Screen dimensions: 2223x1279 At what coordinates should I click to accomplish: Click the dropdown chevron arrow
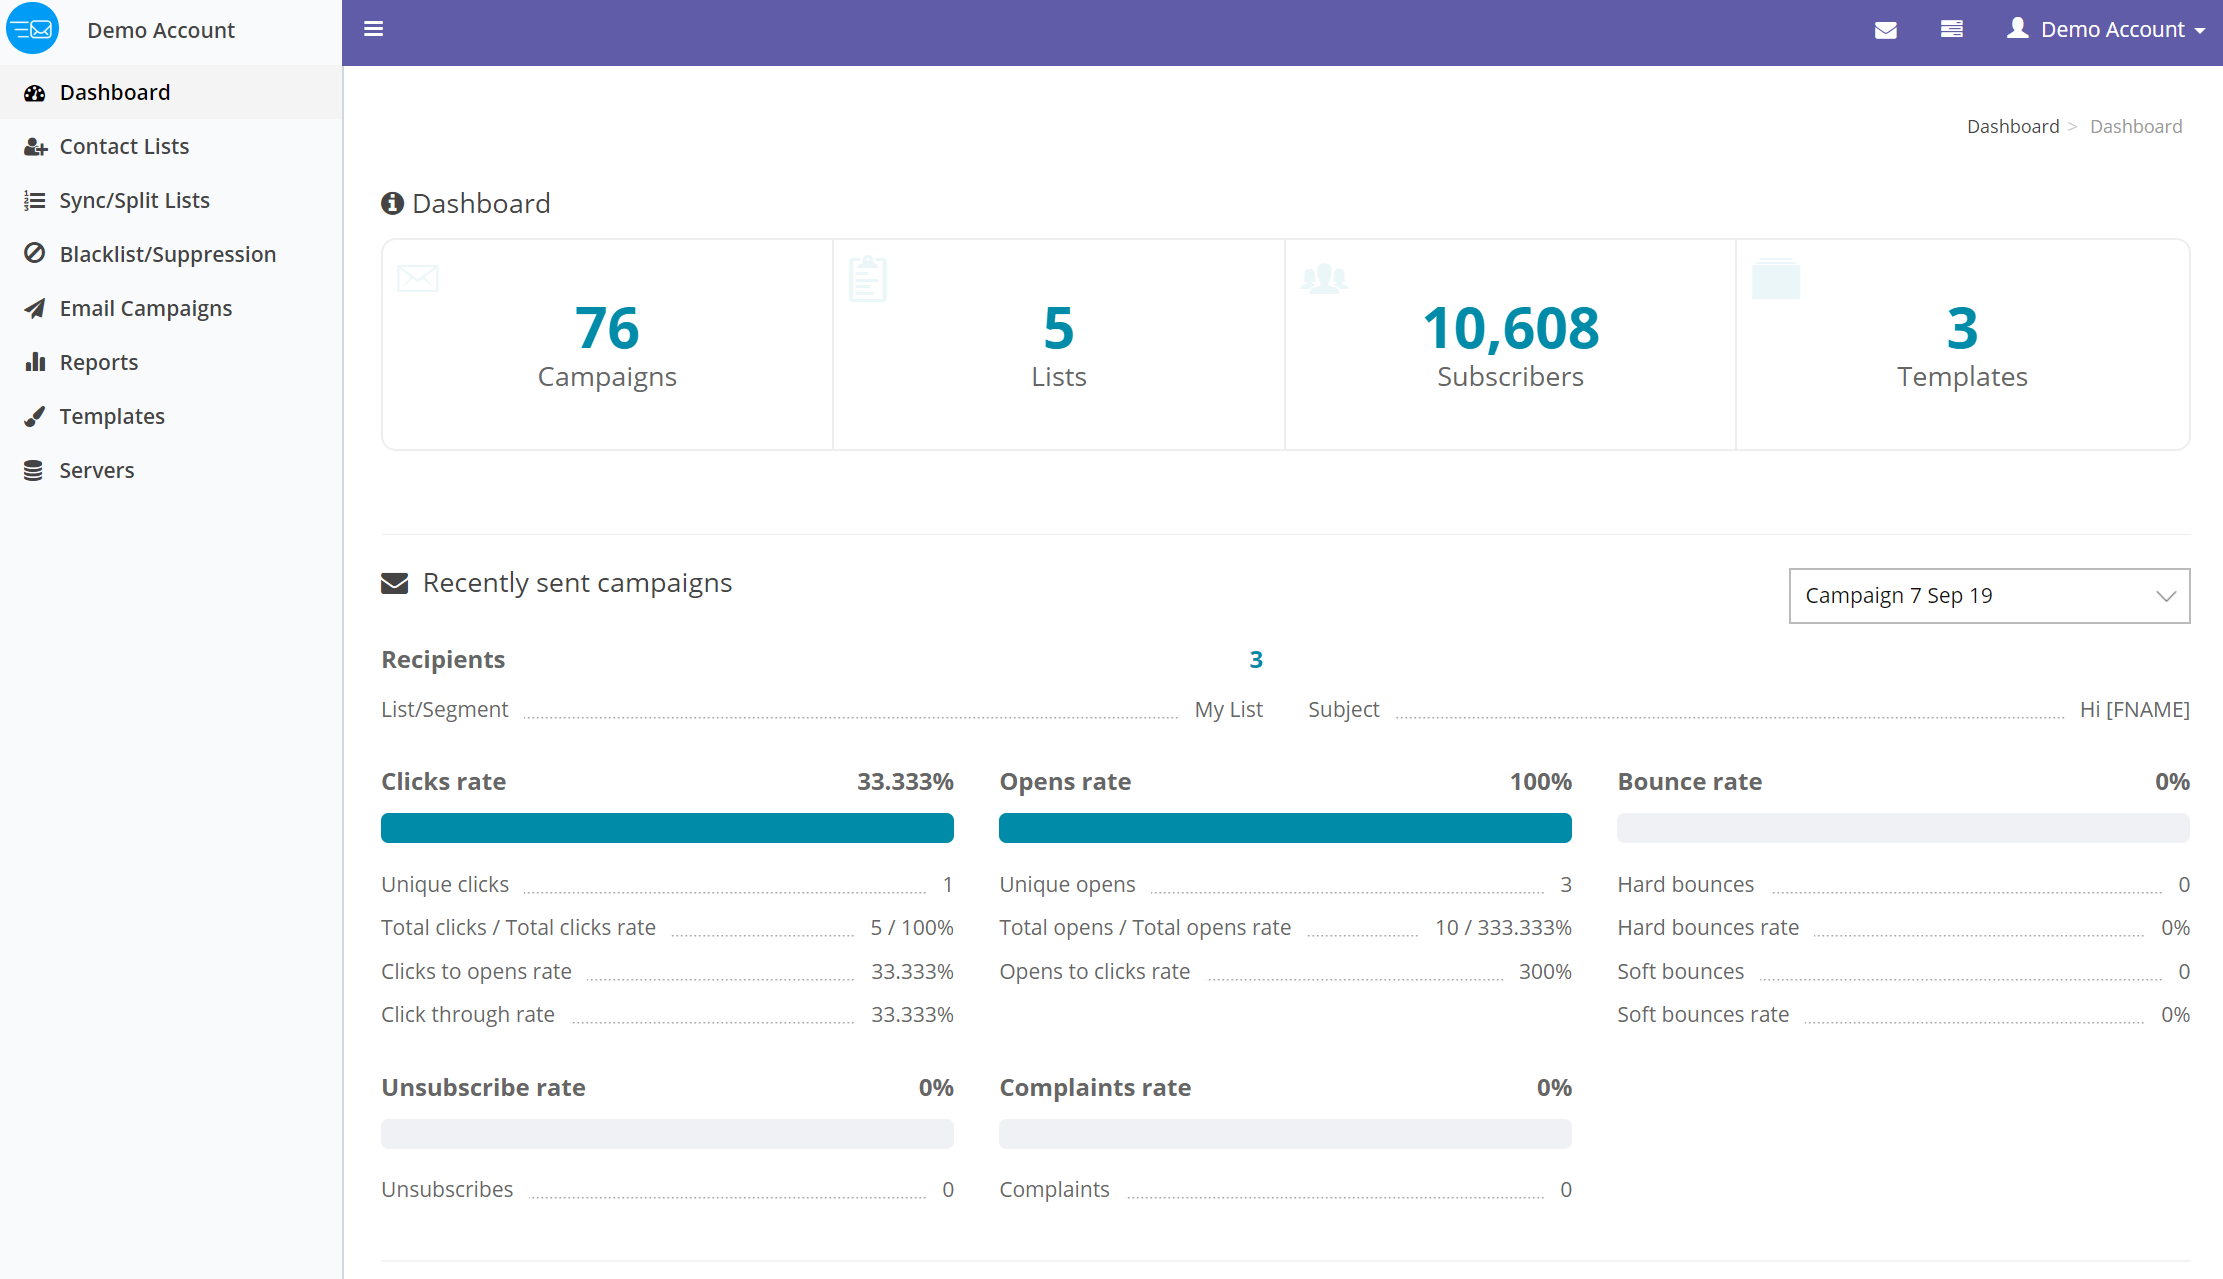(x=2166, y=596)
